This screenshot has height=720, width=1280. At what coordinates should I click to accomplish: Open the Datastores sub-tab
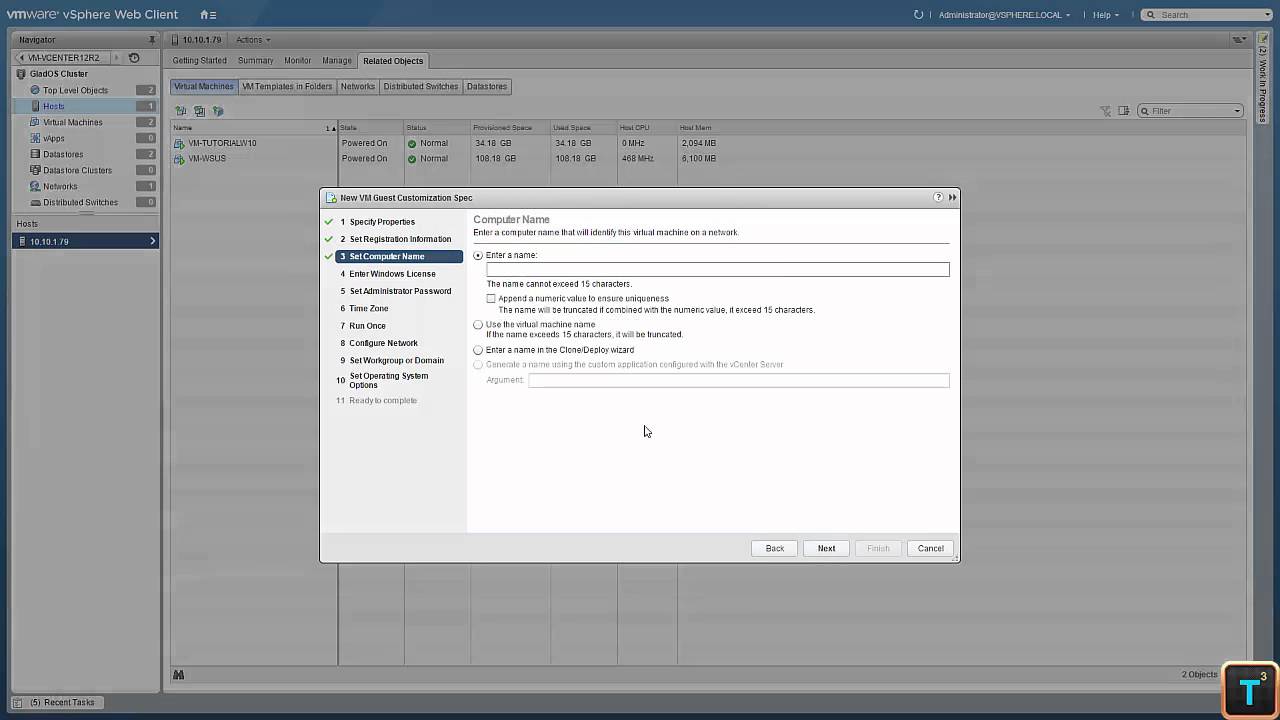[x=487, y=86]
